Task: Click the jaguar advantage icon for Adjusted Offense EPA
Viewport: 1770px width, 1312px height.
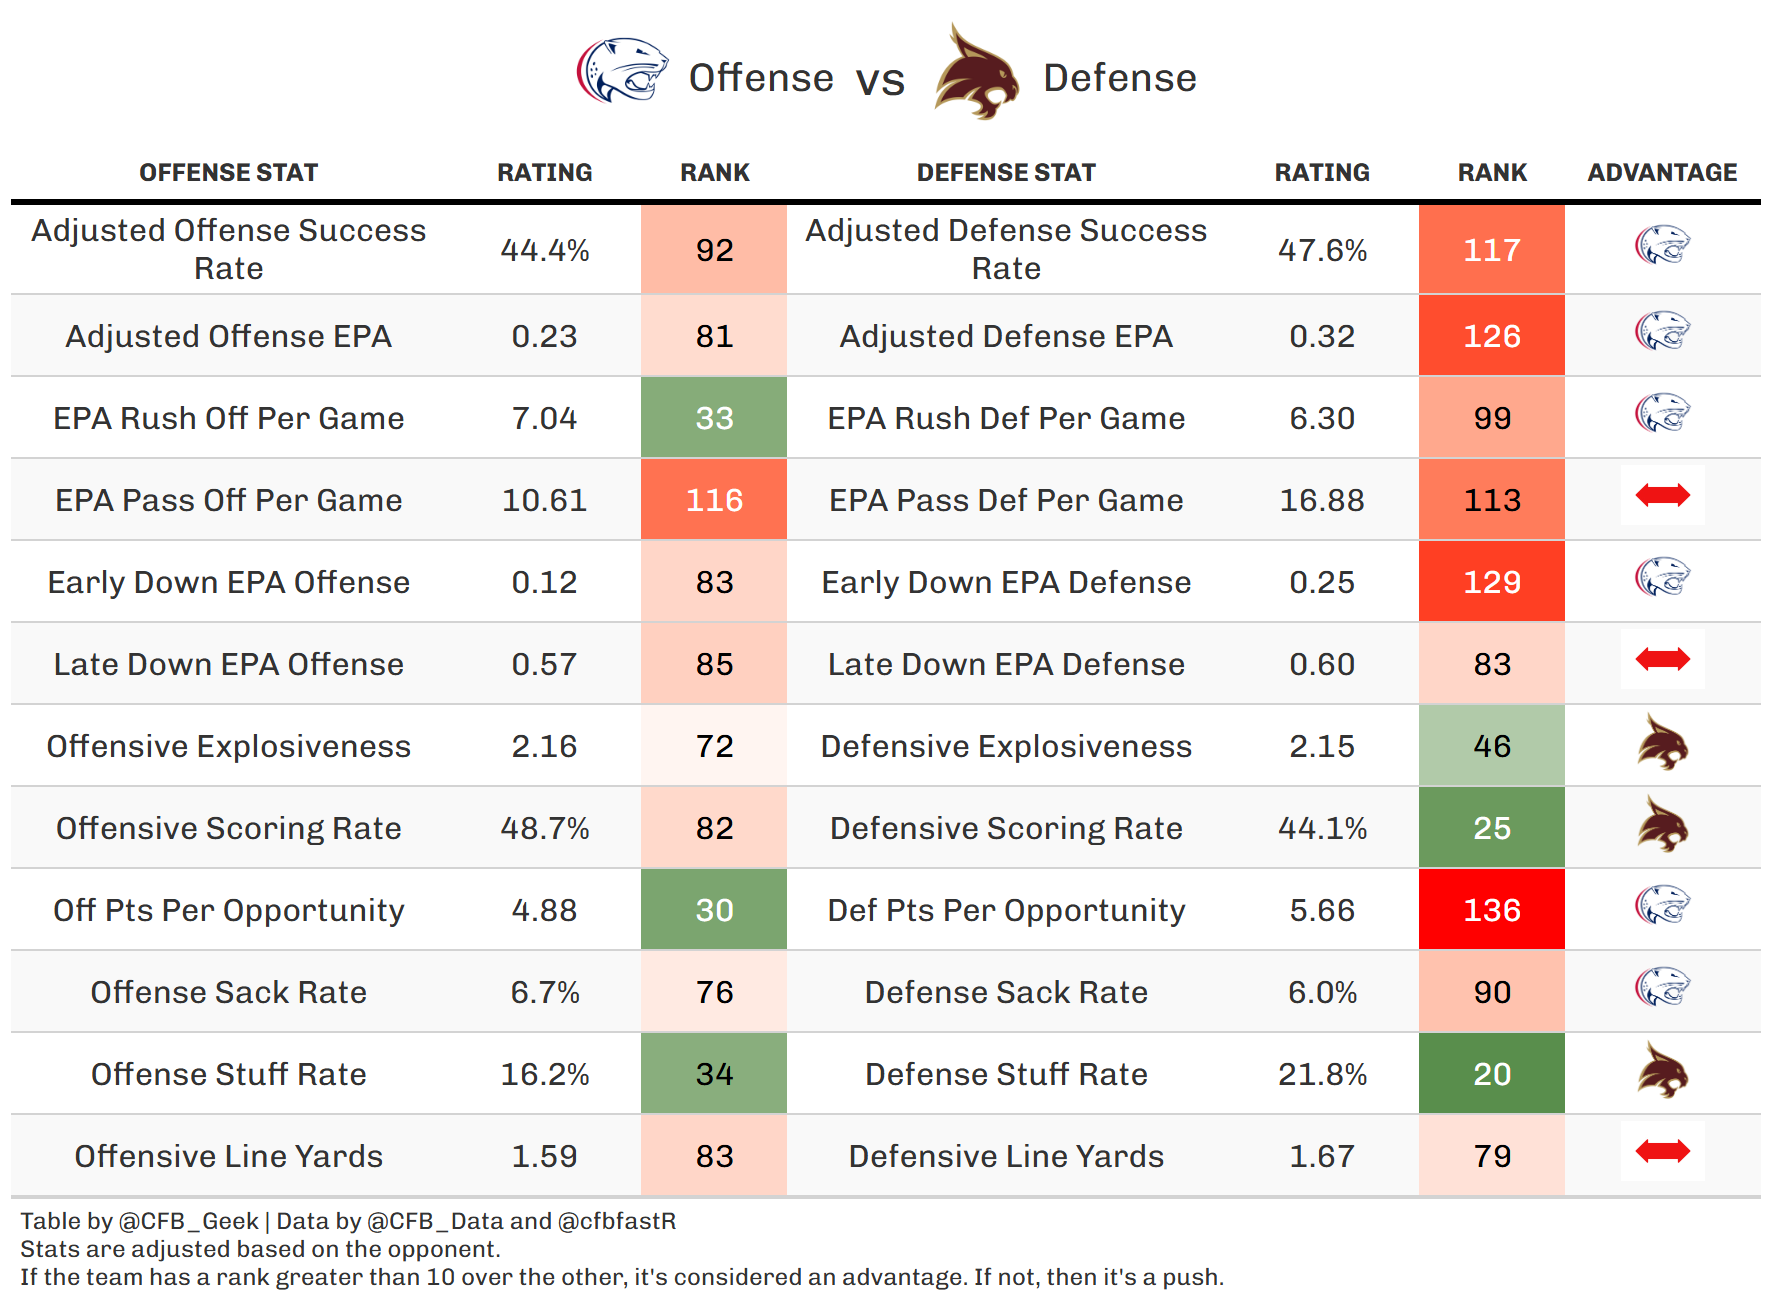Action: [1662, 332]
